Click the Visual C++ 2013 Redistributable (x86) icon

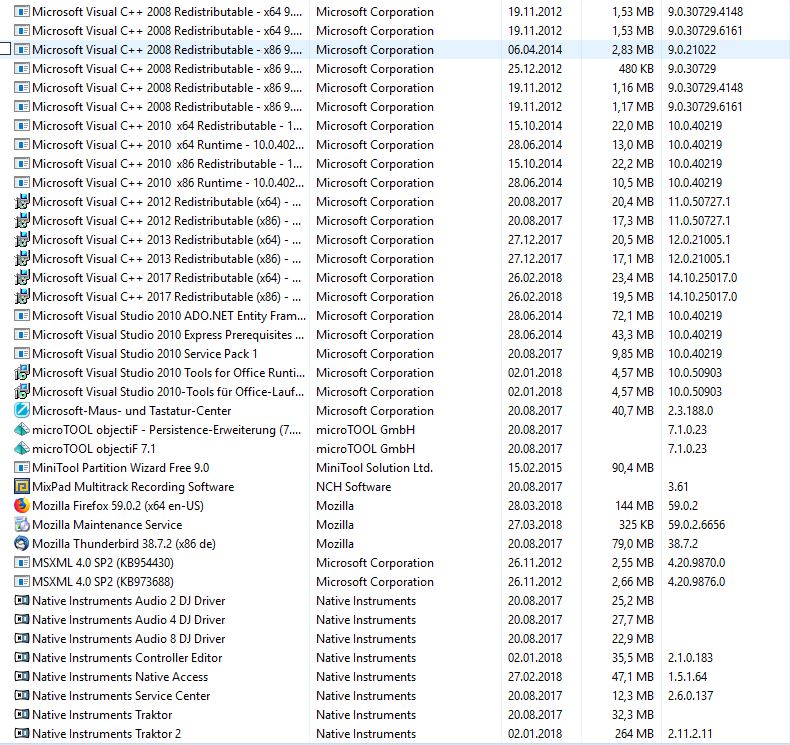pyautogui.click(x=22, y=258)
